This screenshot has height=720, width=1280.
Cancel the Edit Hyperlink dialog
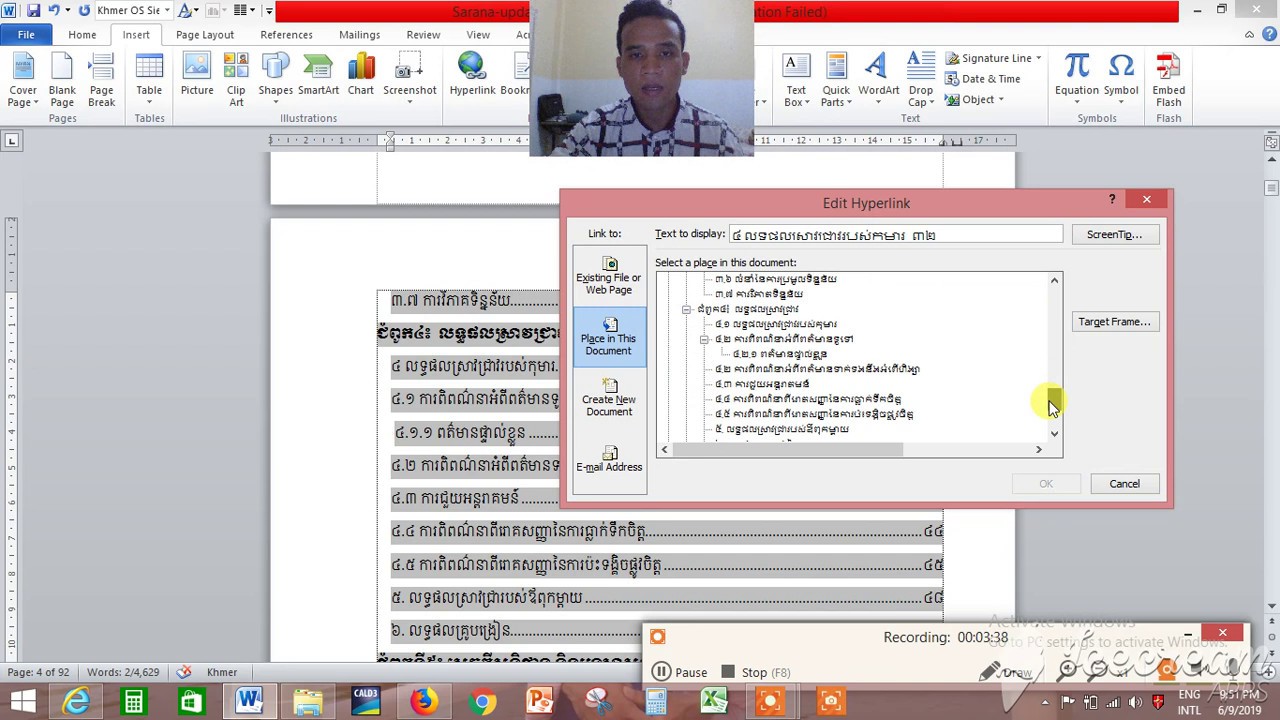click(1124, 484)
